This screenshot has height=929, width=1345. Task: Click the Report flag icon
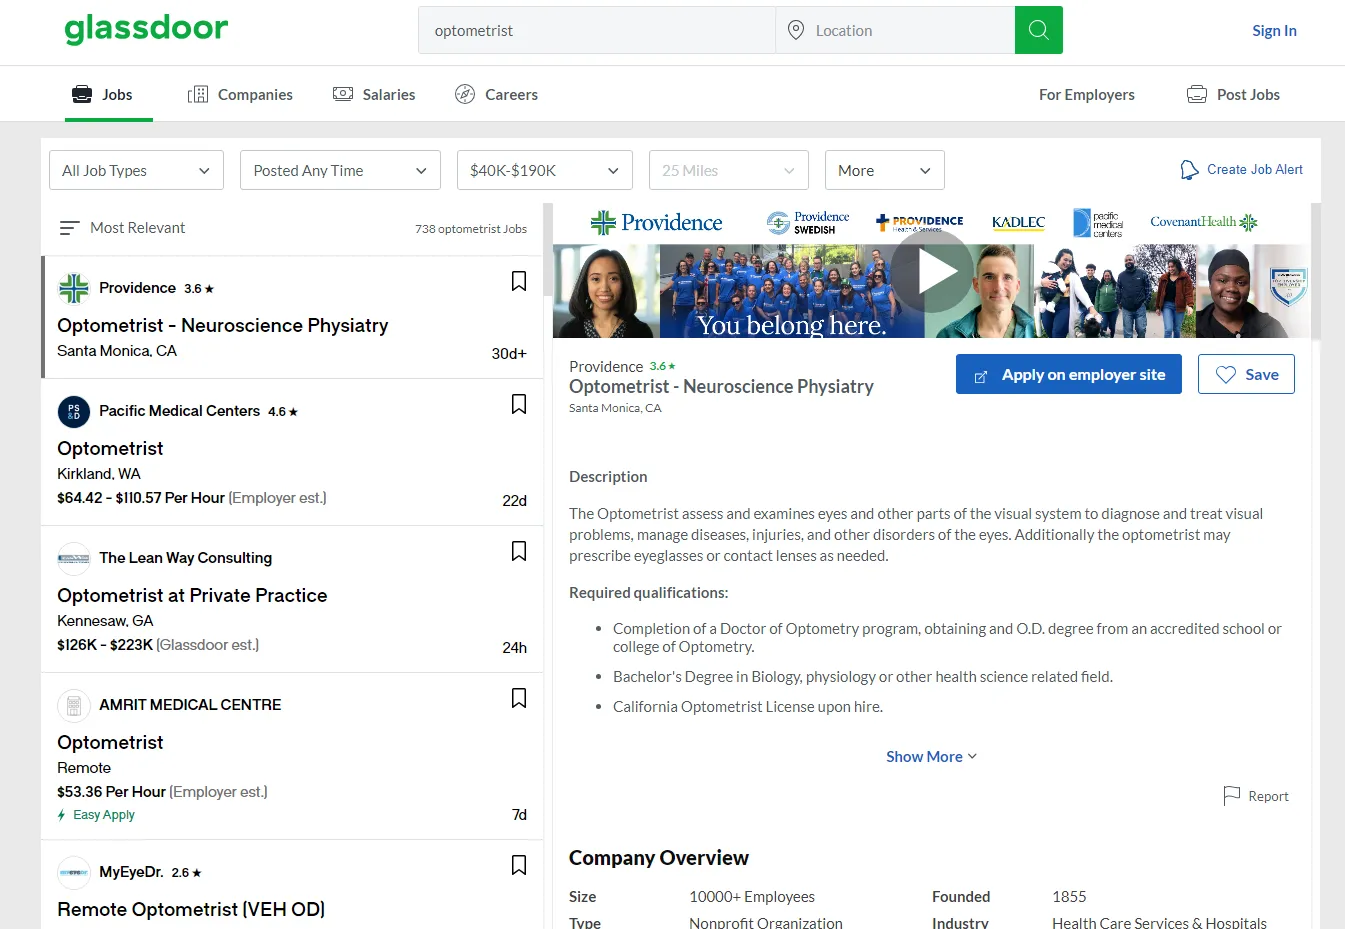click(x=1232, y=796)
